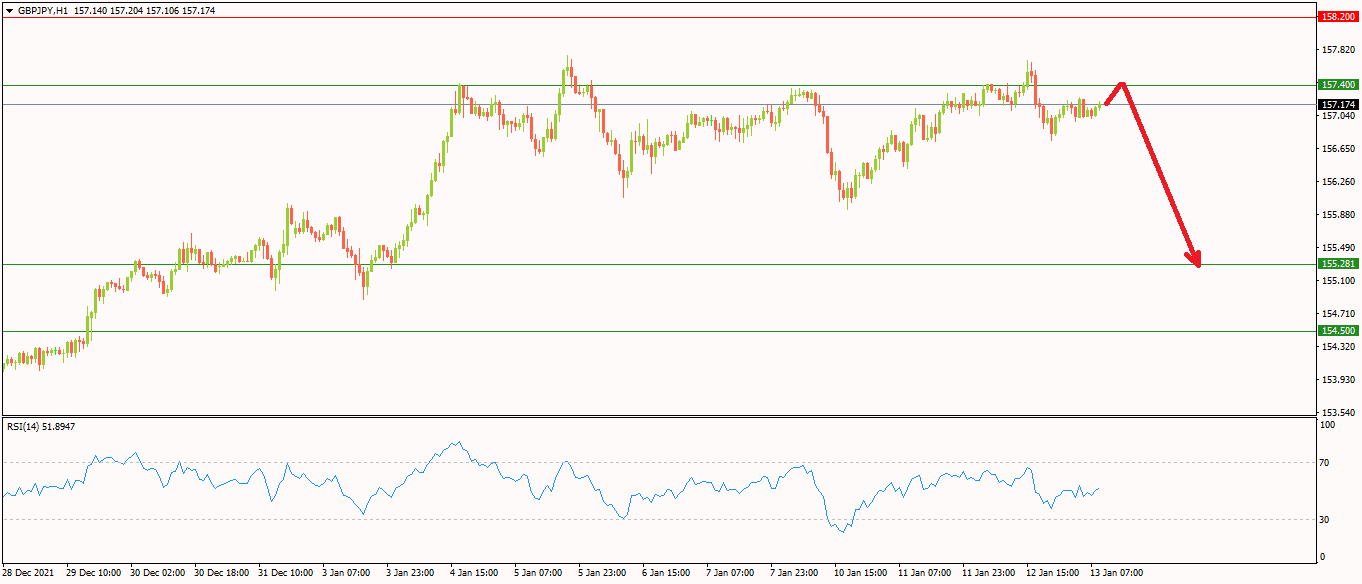Click the 3 Jan 07:00 time label
The height and width of the screenshot is (584, 1362).
[x=347, y=573]
